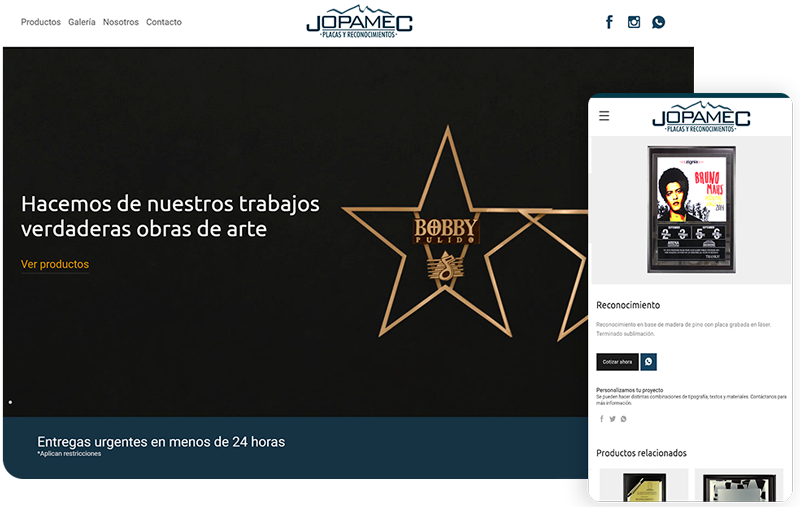
Task: Open the Nosotros section
Action: tap(121, 22)
